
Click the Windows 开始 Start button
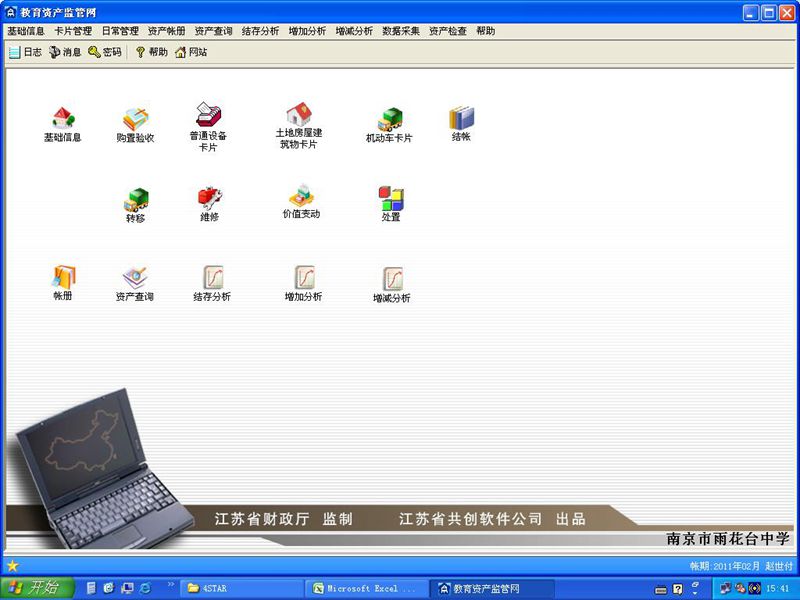36,588
